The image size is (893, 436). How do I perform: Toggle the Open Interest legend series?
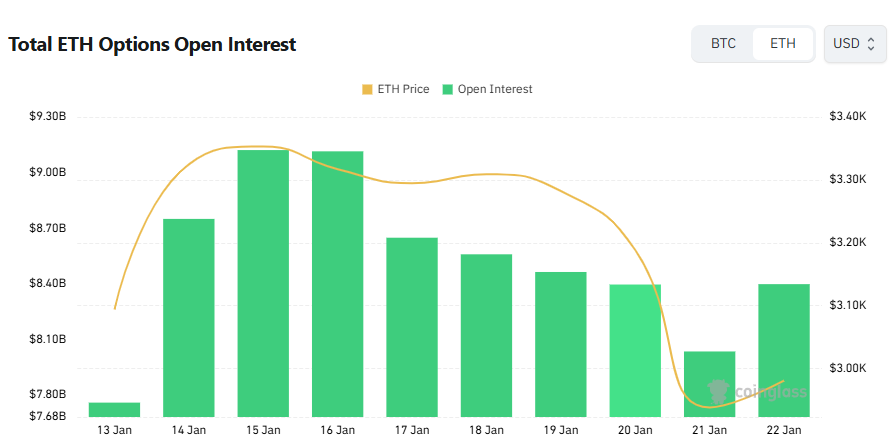click(x=494, y=89)
